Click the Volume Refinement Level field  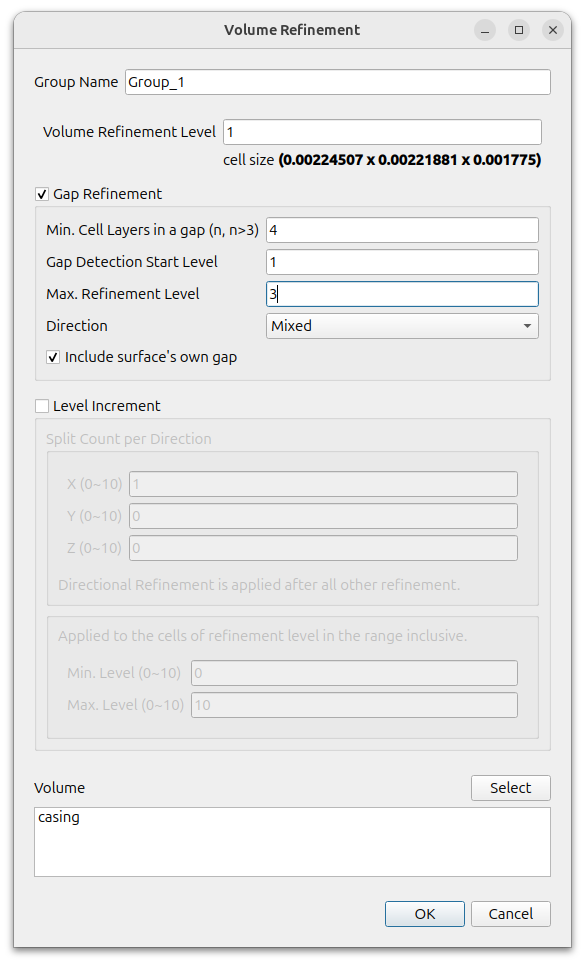click(382, 132)
